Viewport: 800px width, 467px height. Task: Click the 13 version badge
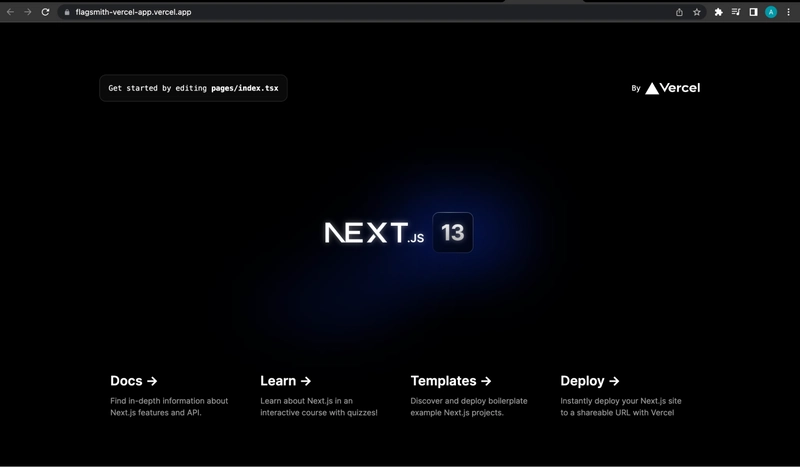pyautogui.click(x=453, y=233)
